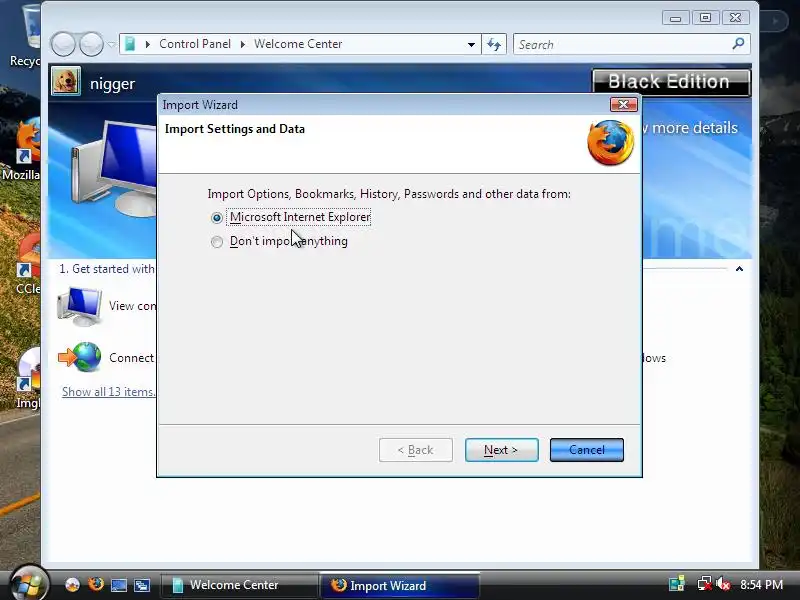Click Welcome Center breadcrumb in address bar
Screen dimensions: 800x600
[x=298, y=44]
